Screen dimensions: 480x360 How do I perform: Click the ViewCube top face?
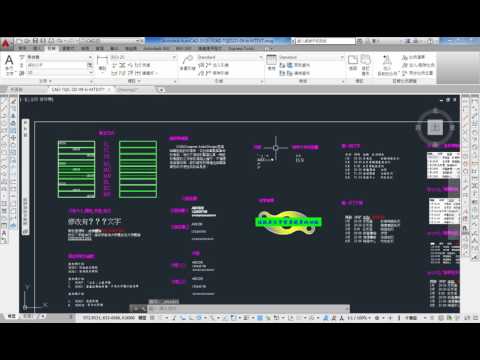pos(435,127)
